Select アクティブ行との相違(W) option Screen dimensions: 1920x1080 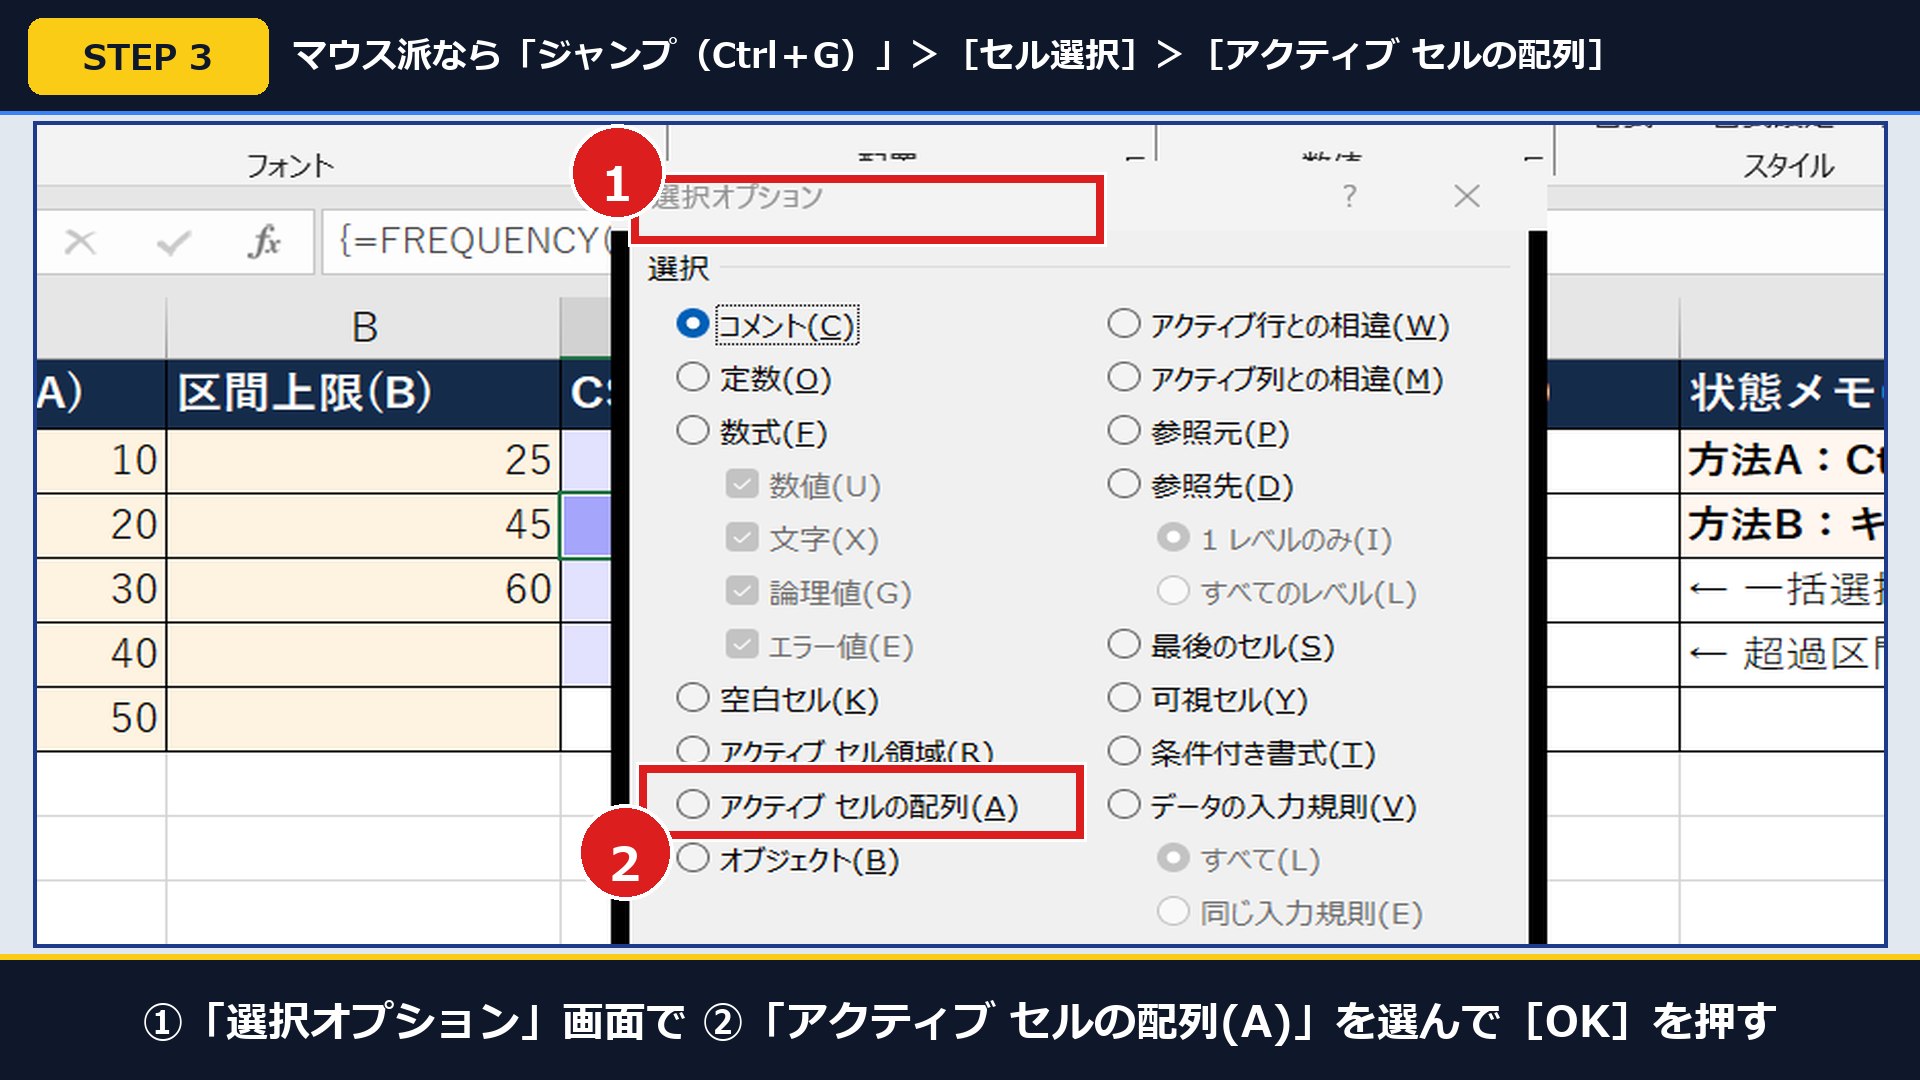coord(1124,324)
